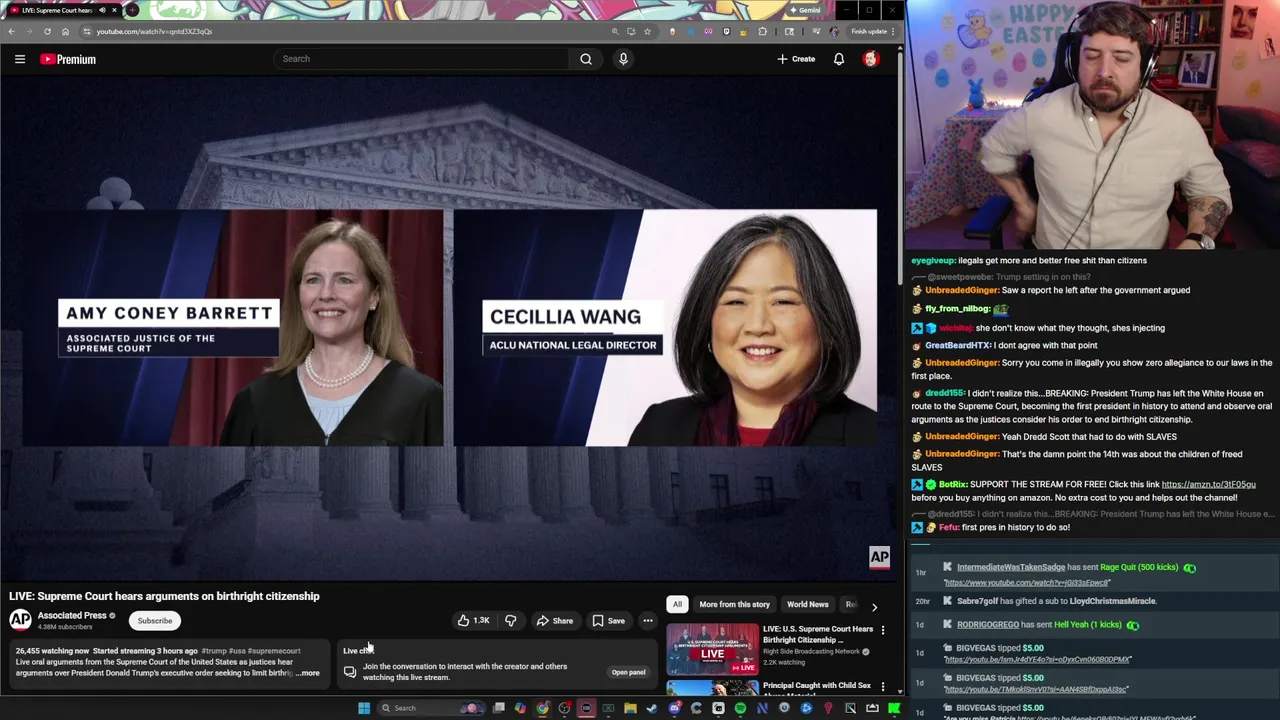Open options for Principal Caught video
The image size is (1280, 720).
pyautogui.click(x=883, y=686)
